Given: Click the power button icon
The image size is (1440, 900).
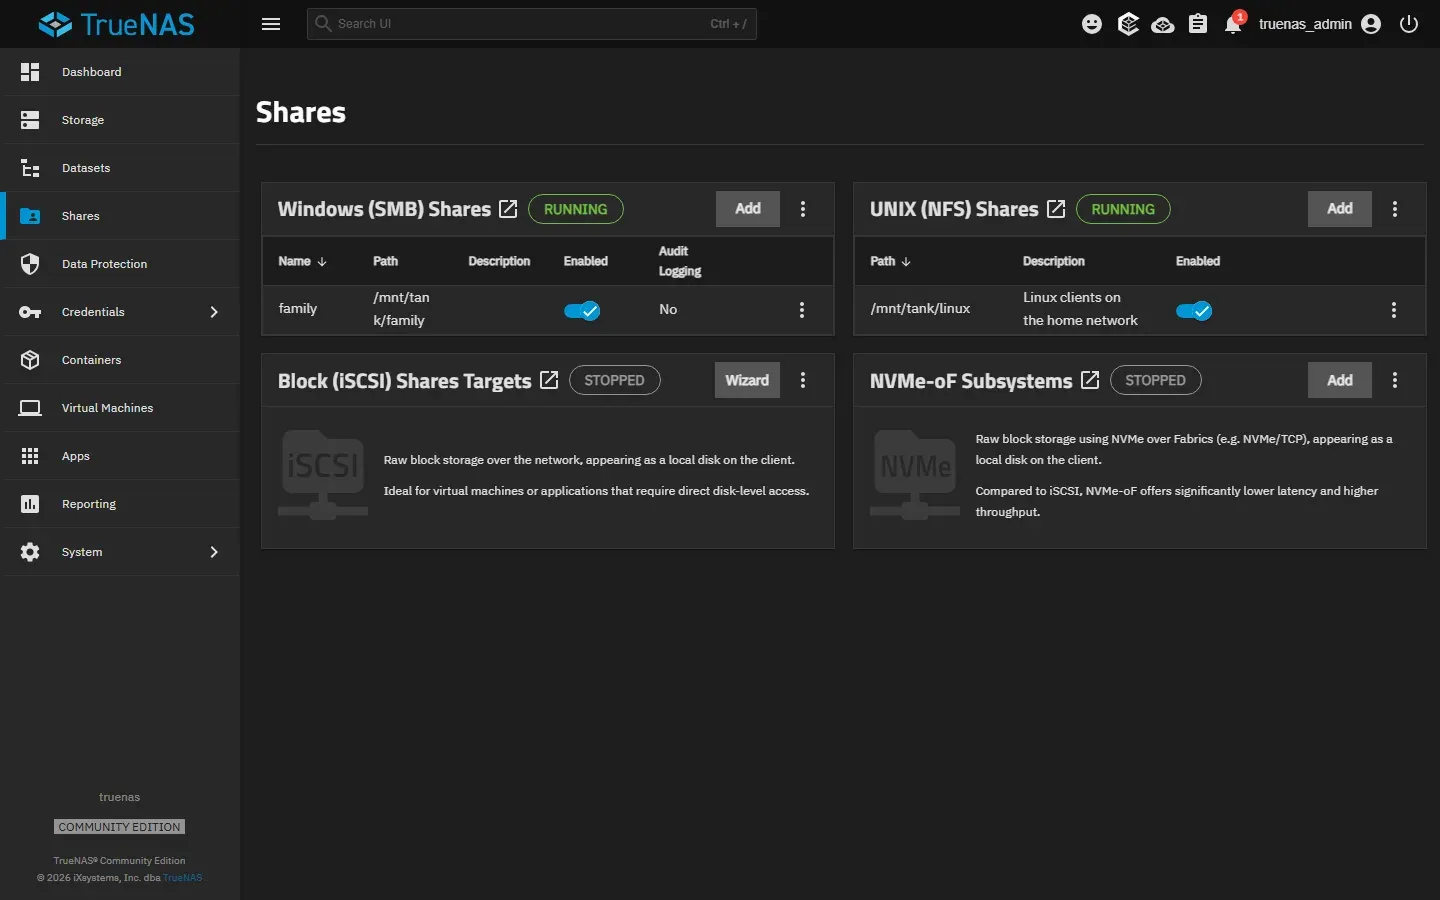Looking at the screenshot, I should tap(1409, 24).
